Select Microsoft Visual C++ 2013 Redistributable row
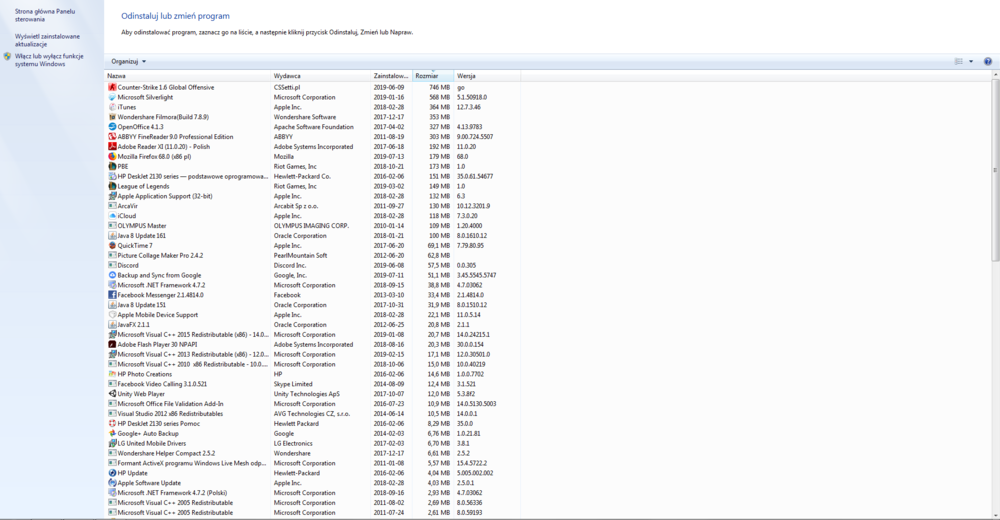Image resolution: width=1000 pixels, height=520 pixels. click(312, 354)
